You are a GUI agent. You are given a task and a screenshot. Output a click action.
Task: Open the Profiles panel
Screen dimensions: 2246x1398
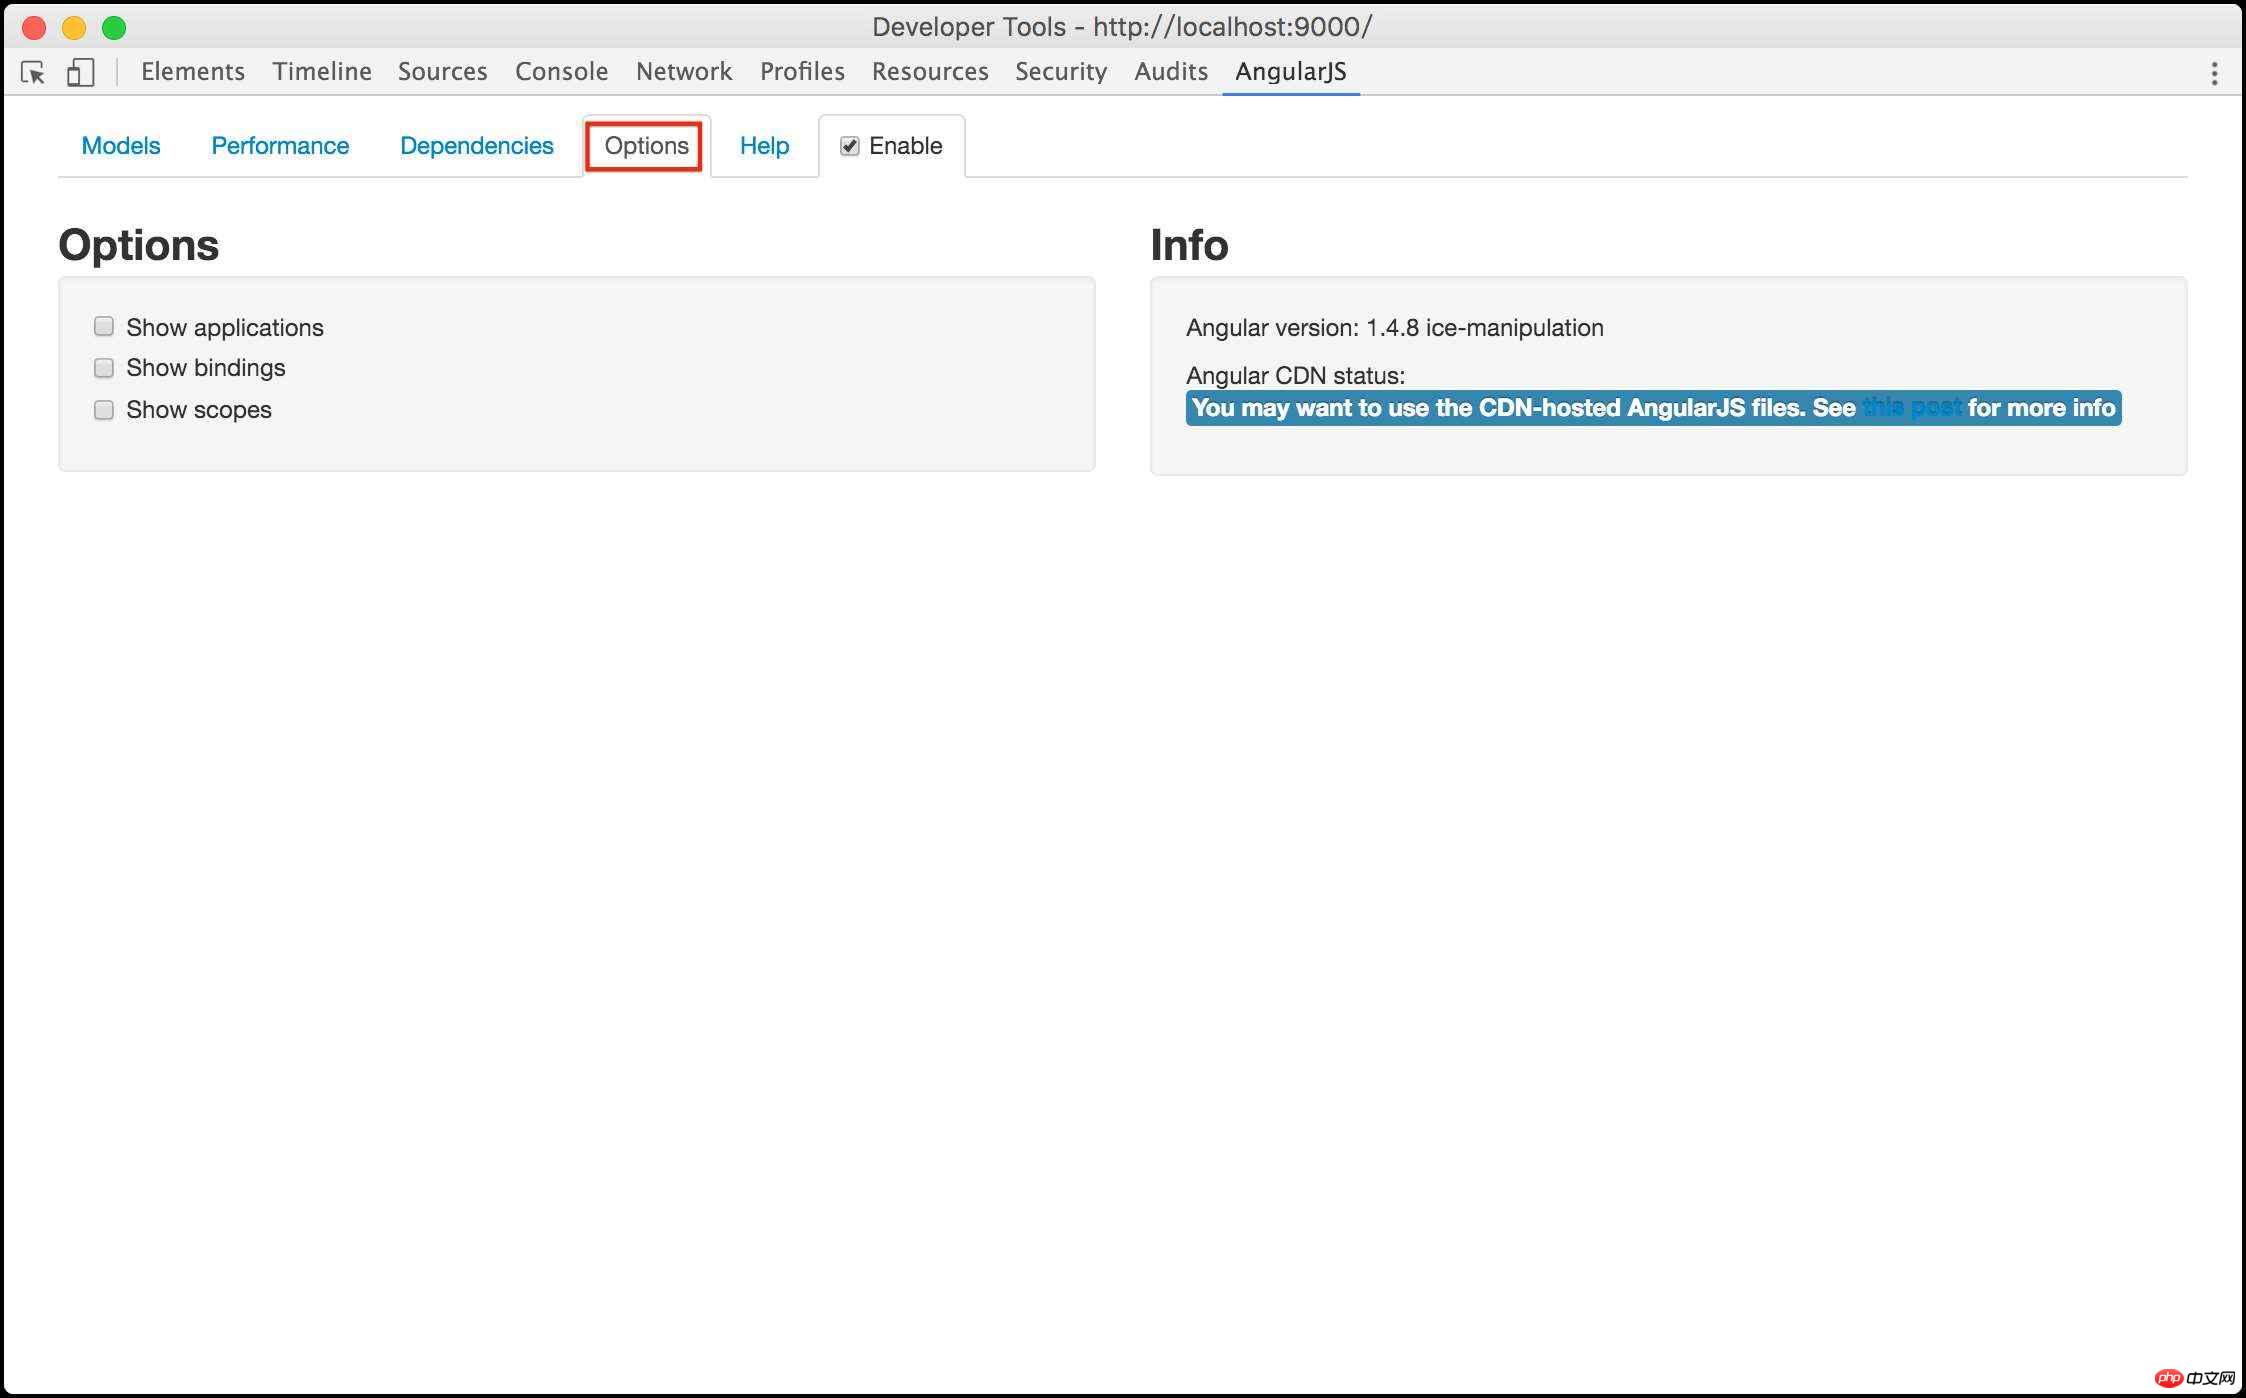coord(802,71)
